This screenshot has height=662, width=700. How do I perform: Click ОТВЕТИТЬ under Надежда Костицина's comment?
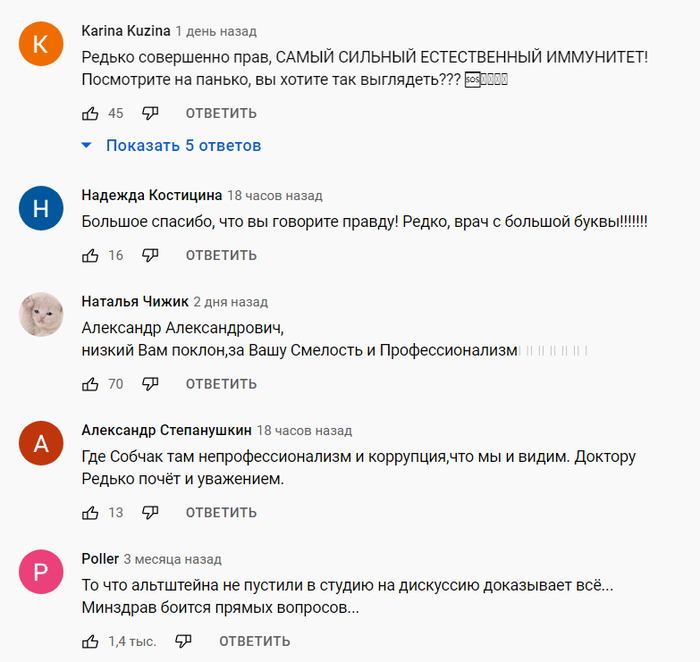click(221, 255)
